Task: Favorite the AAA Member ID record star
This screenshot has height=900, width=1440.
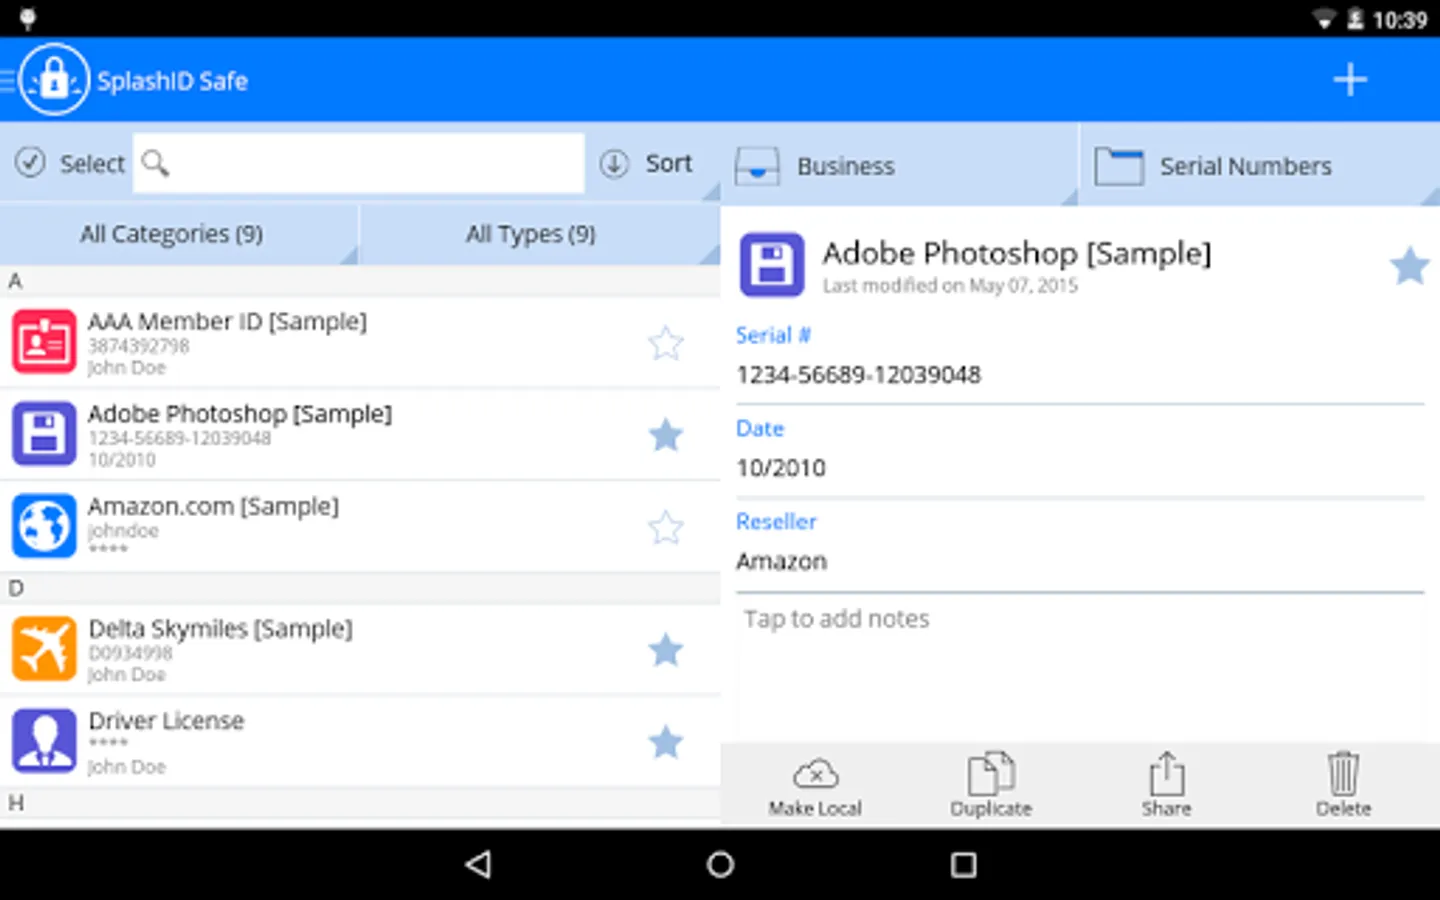Action: 666,343
